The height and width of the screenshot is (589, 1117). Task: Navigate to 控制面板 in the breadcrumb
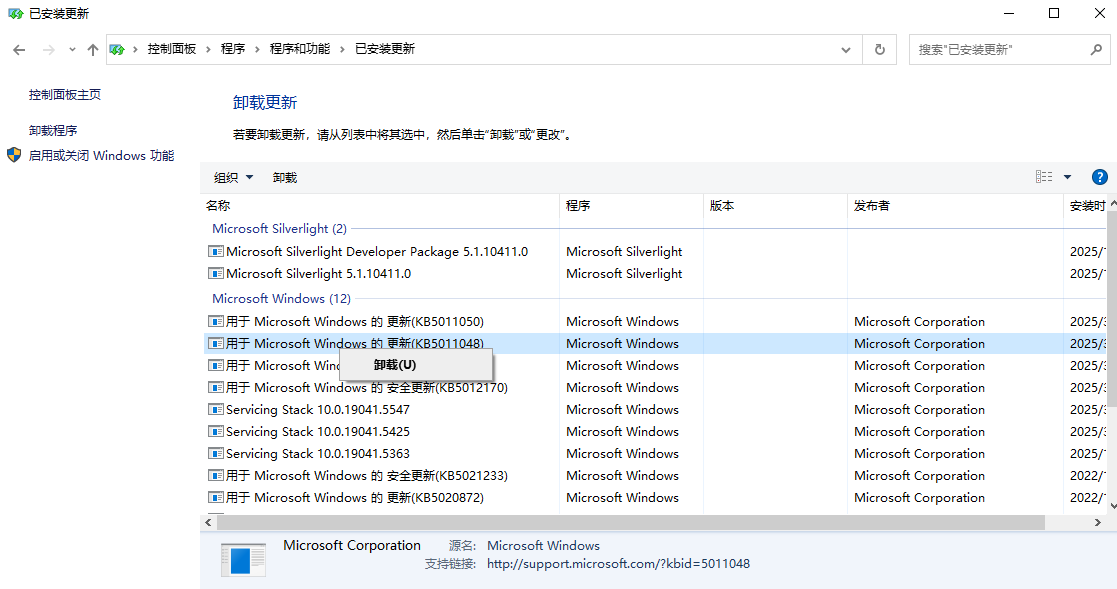pyautogui.click(x=172, y=49)
